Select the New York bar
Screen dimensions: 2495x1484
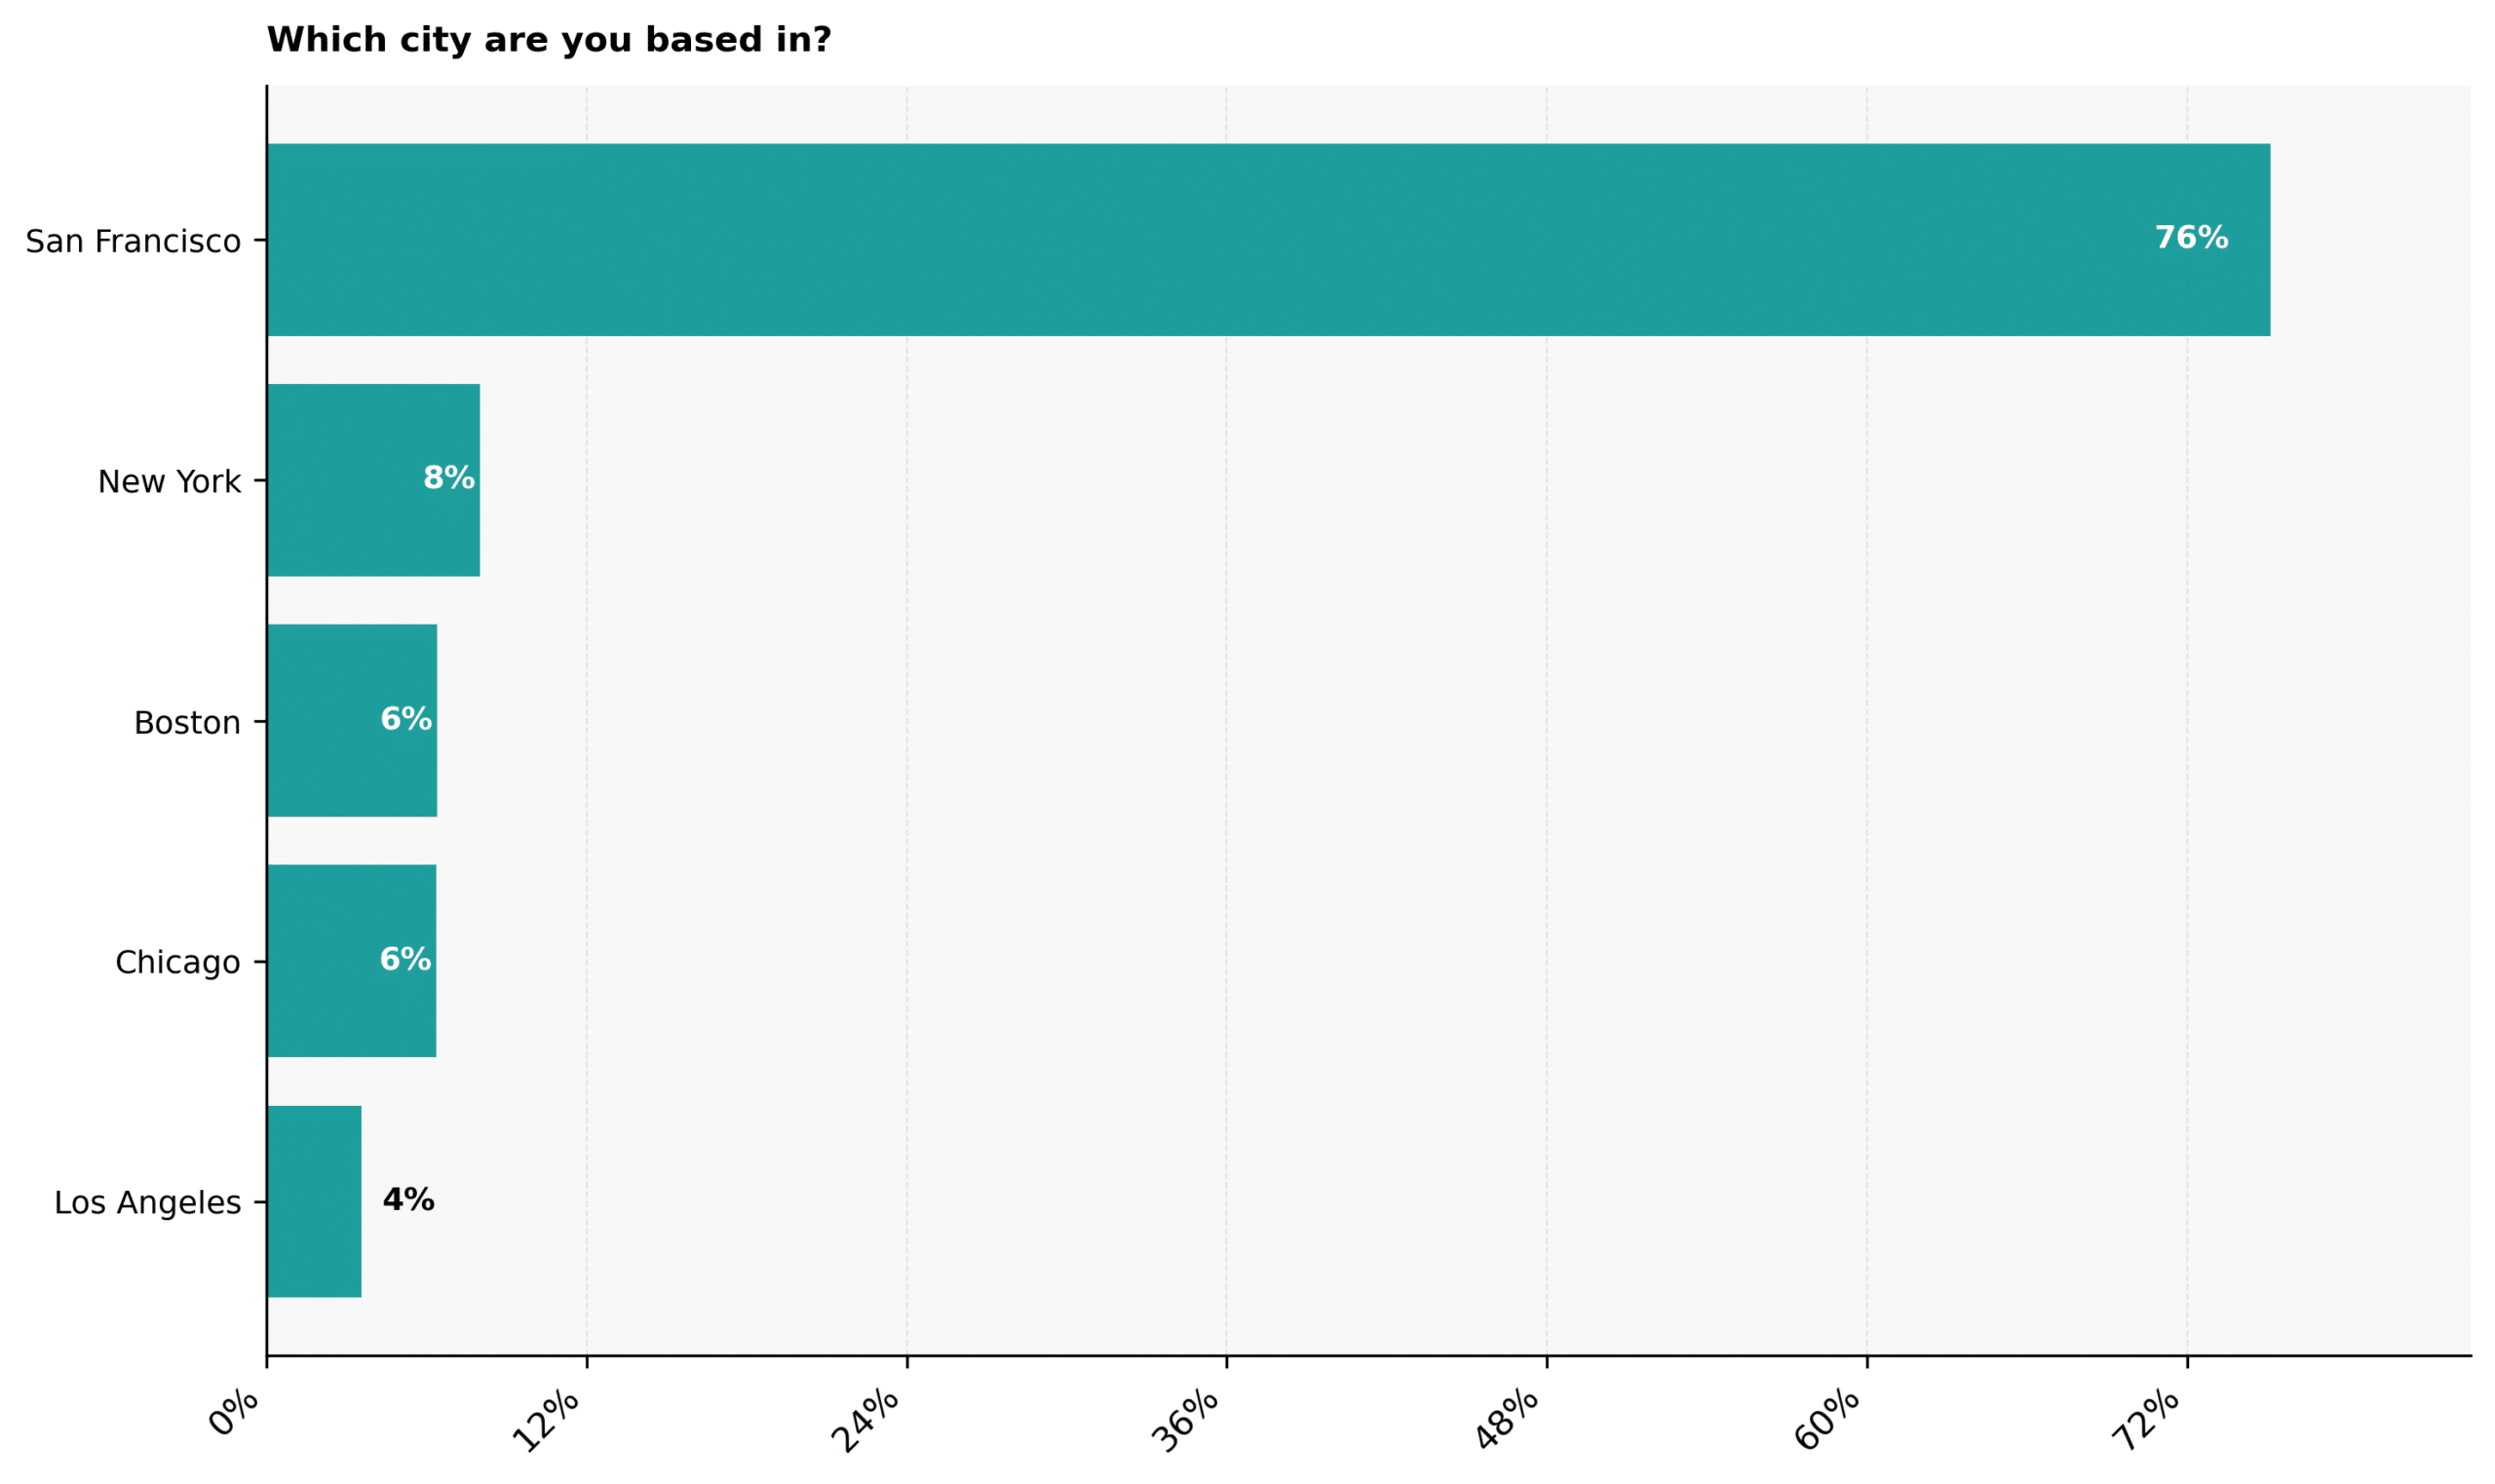372,480
